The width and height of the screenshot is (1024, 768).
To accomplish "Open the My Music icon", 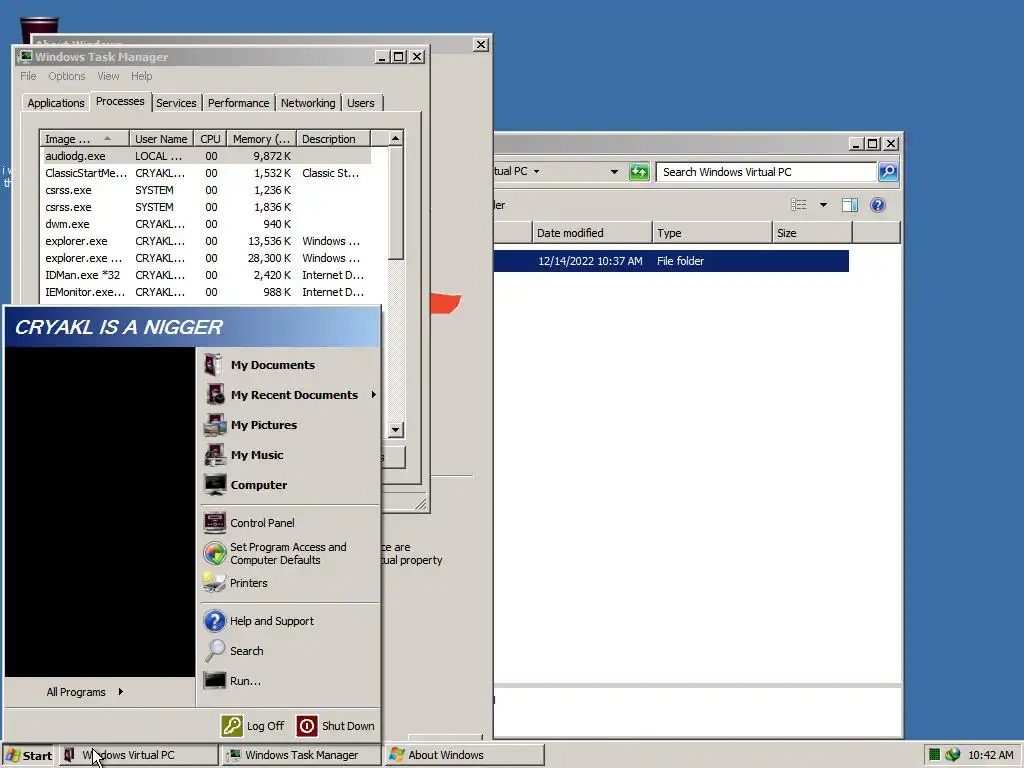I will (x=215, y=455).
